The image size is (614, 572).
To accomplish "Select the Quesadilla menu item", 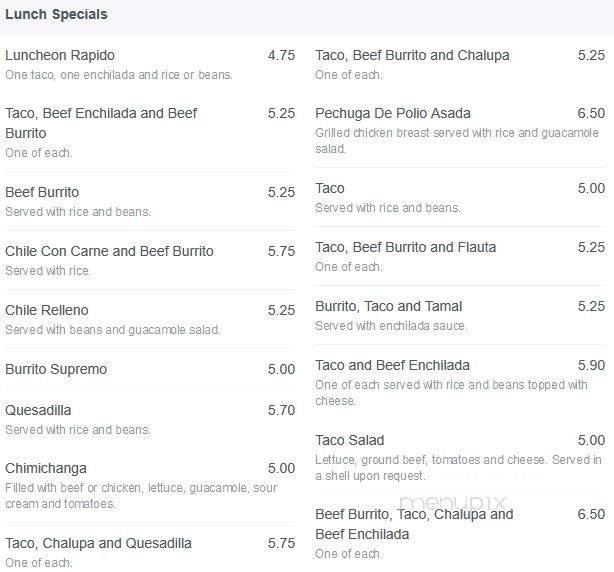I will click(38, 410).
